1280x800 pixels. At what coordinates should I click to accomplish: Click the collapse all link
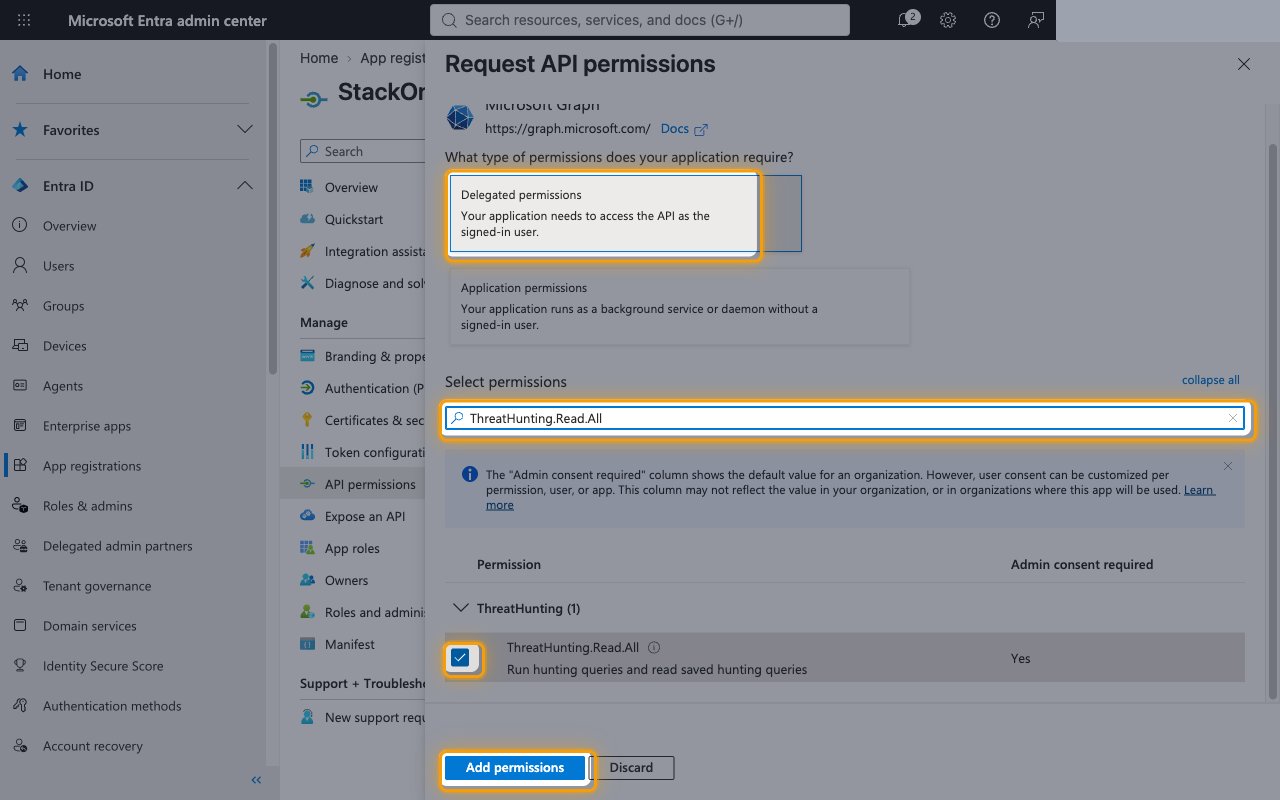[1210, 380]
